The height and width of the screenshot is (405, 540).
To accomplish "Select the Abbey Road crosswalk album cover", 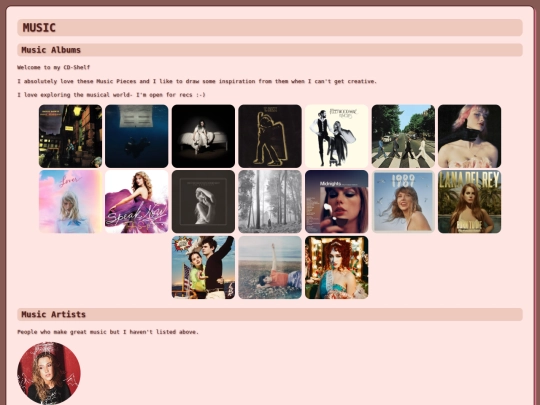I will pos(403,136).
